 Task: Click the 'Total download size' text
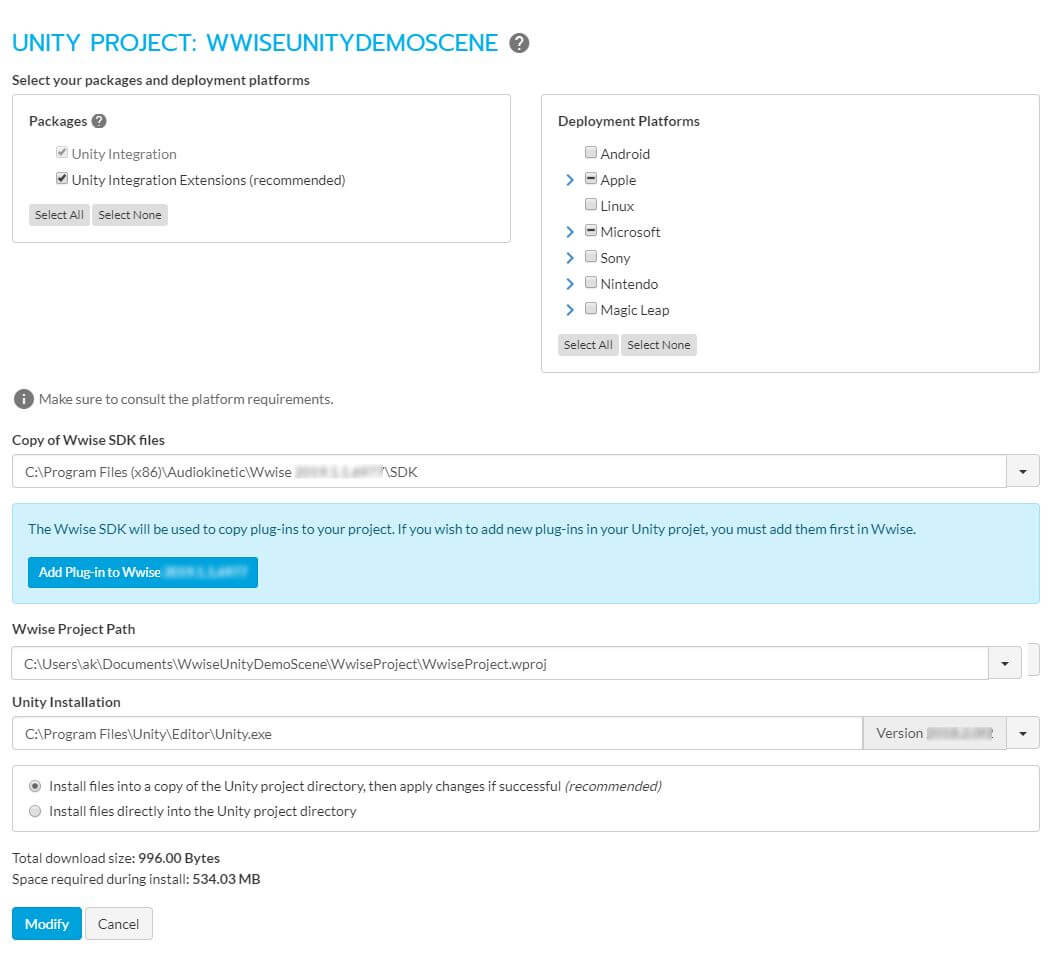116,859
